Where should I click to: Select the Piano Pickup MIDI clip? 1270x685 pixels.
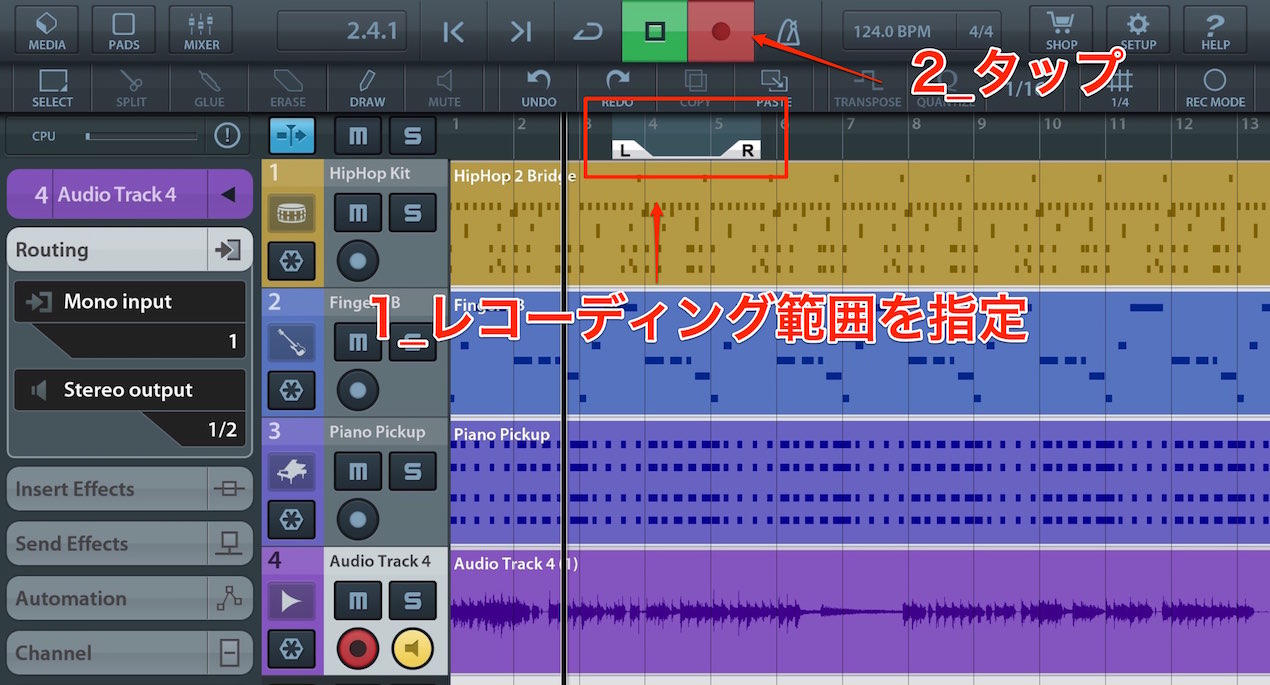click(x=860, y=481)
